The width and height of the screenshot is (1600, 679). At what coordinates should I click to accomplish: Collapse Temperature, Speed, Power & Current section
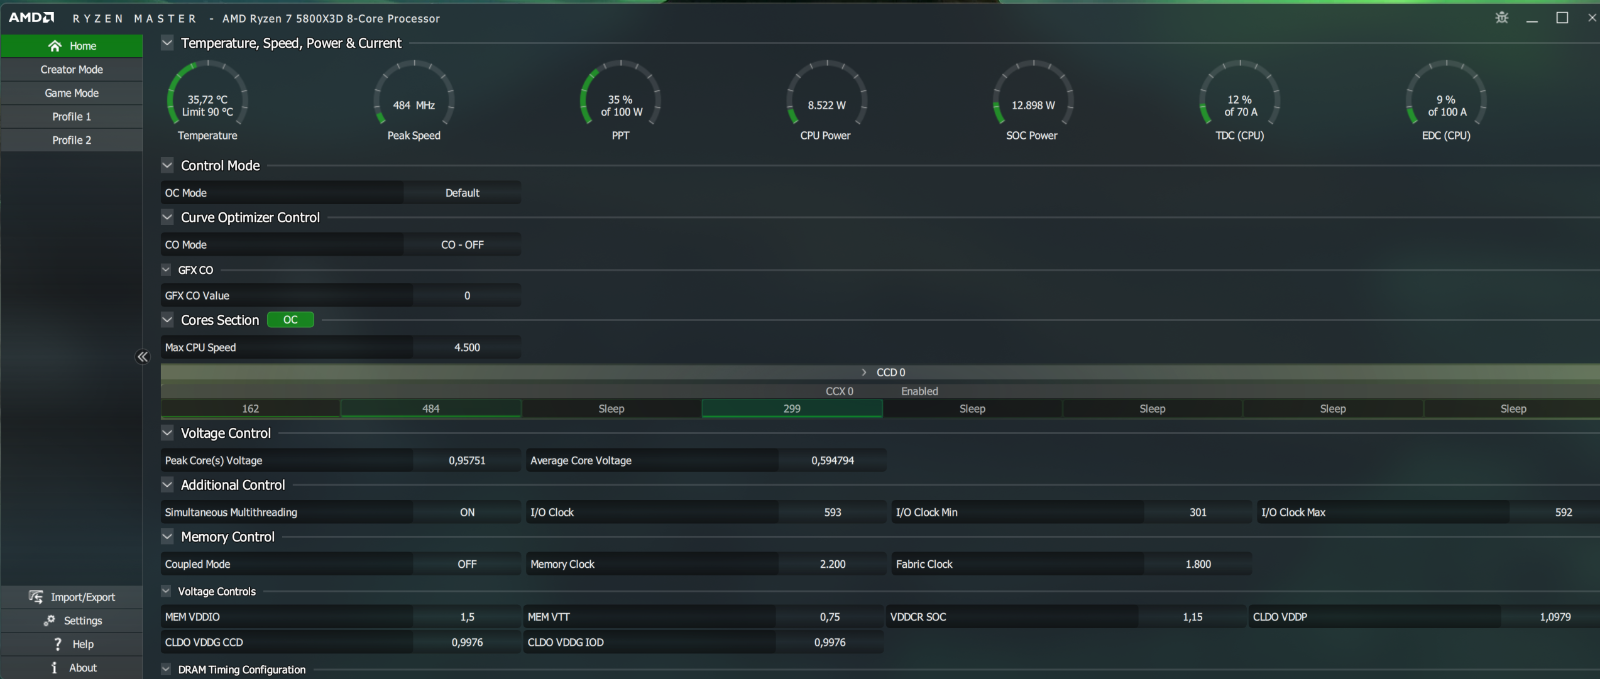[167, 43]
